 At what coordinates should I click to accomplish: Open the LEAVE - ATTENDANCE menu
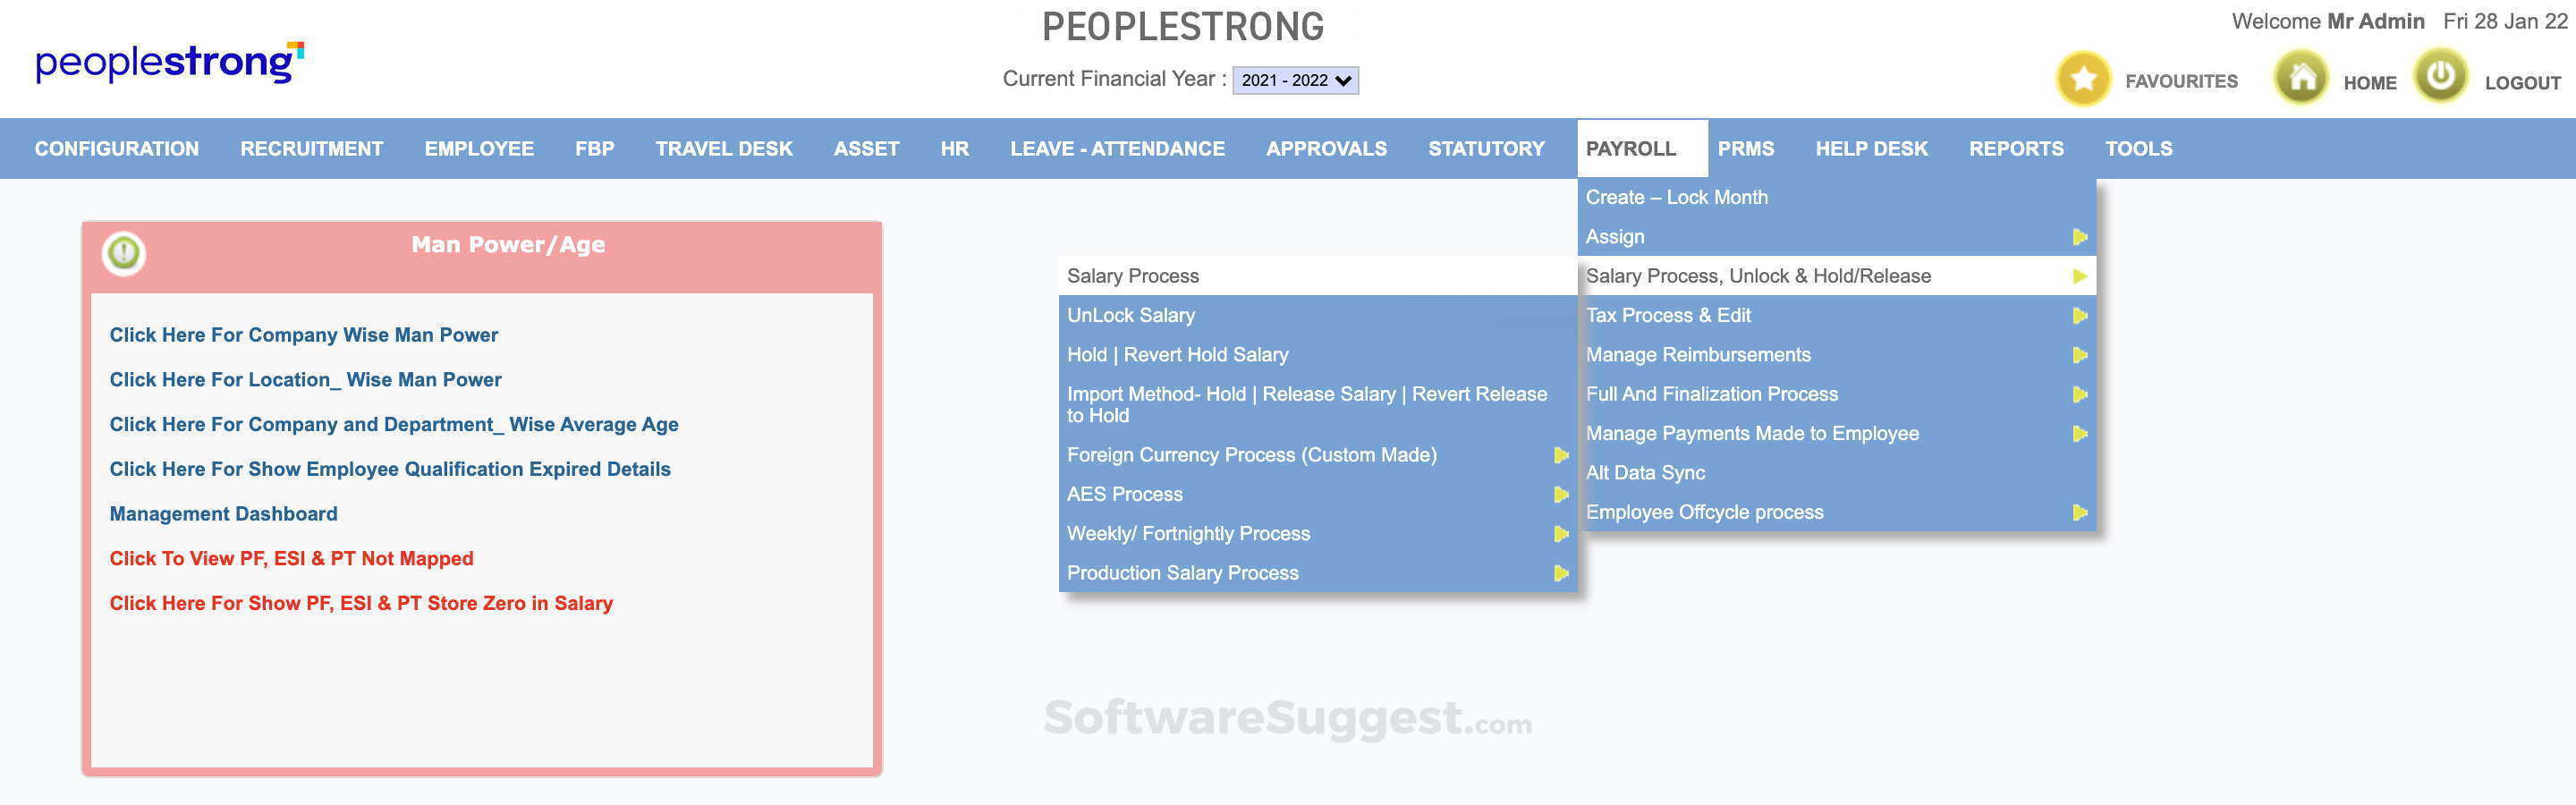click(1117, 149)
